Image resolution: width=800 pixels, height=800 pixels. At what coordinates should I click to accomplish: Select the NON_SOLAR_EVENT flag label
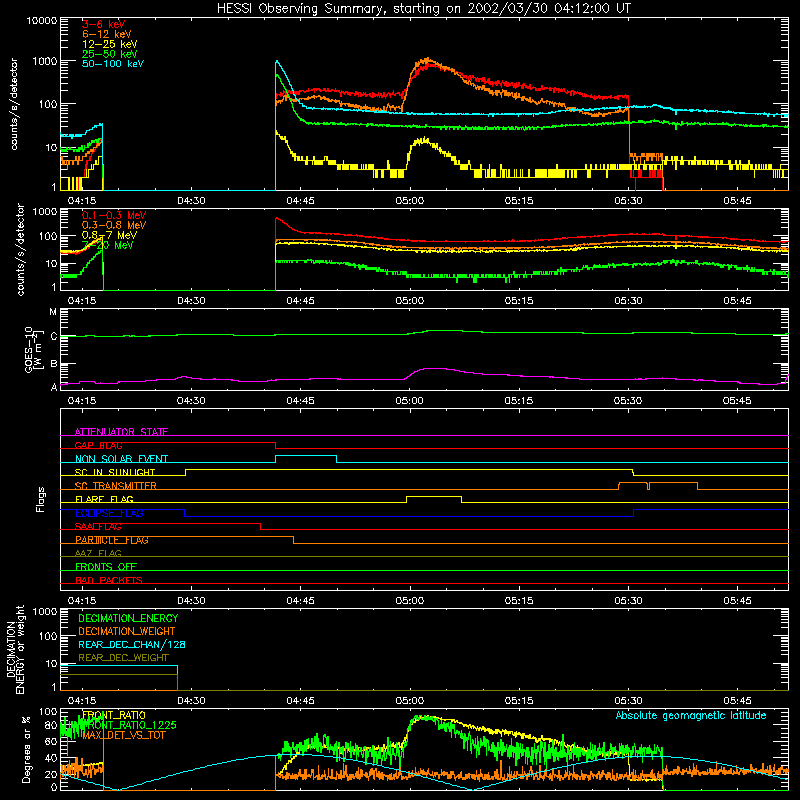click(121, 459)
